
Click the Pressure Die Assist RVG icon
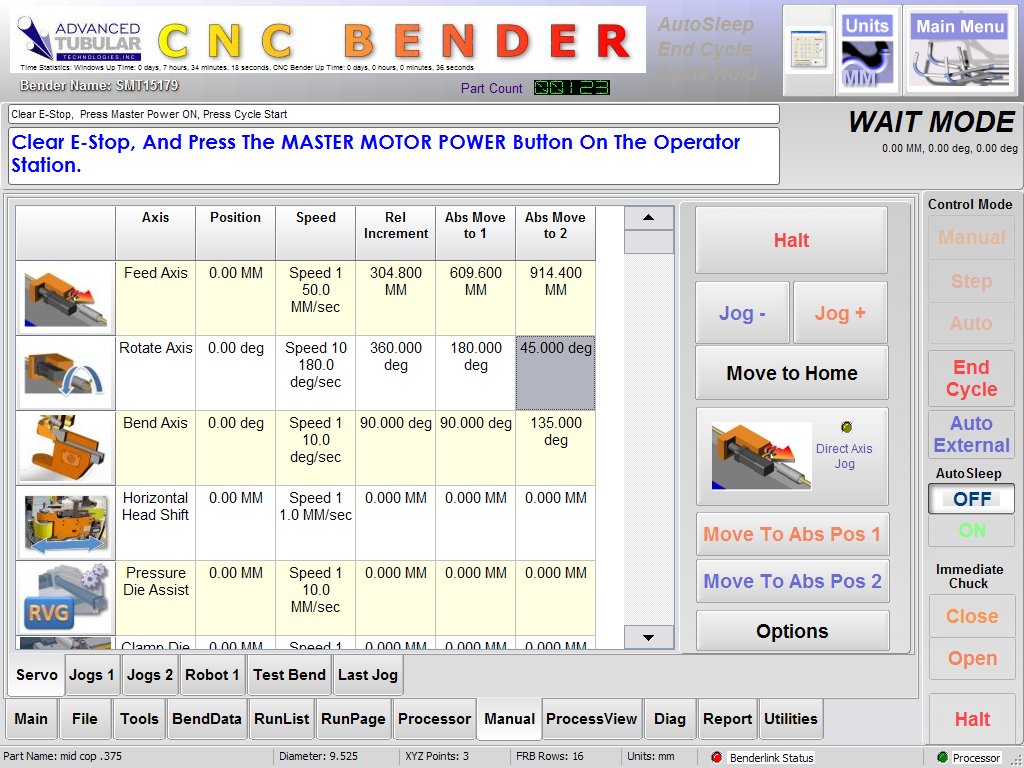pos(65,598)
